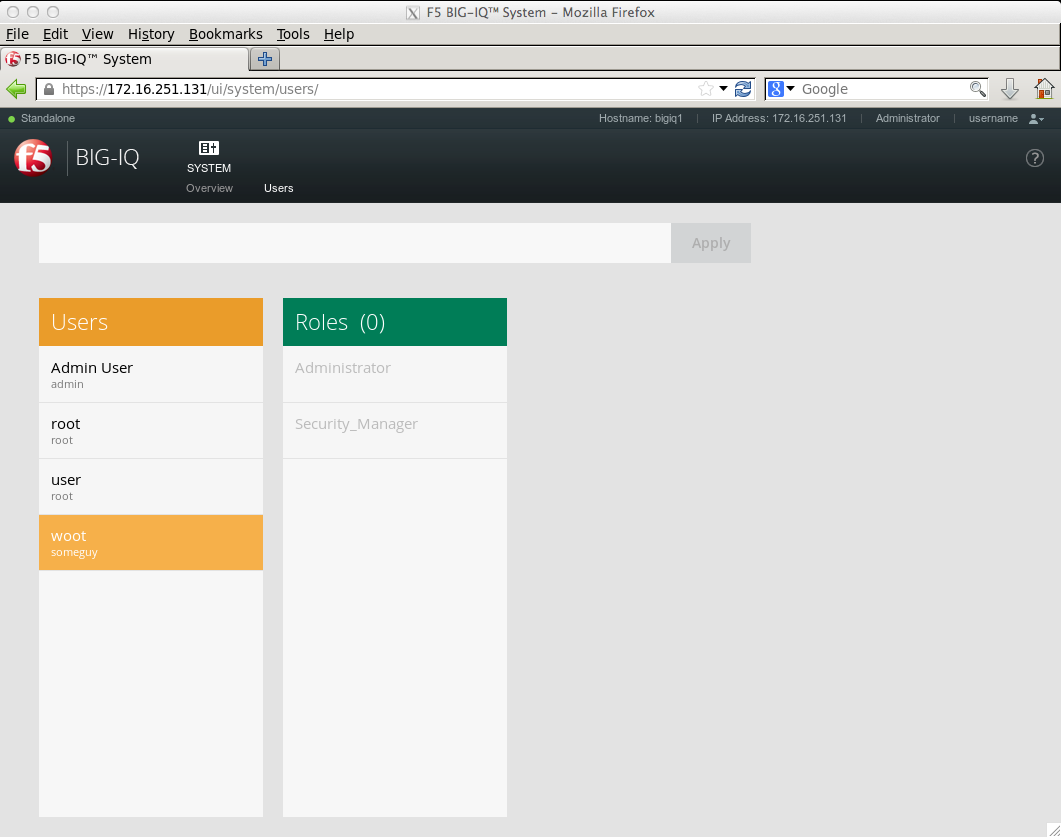Click the Apply button
This screenshot has height=837, width=1061.
[710, 243]
